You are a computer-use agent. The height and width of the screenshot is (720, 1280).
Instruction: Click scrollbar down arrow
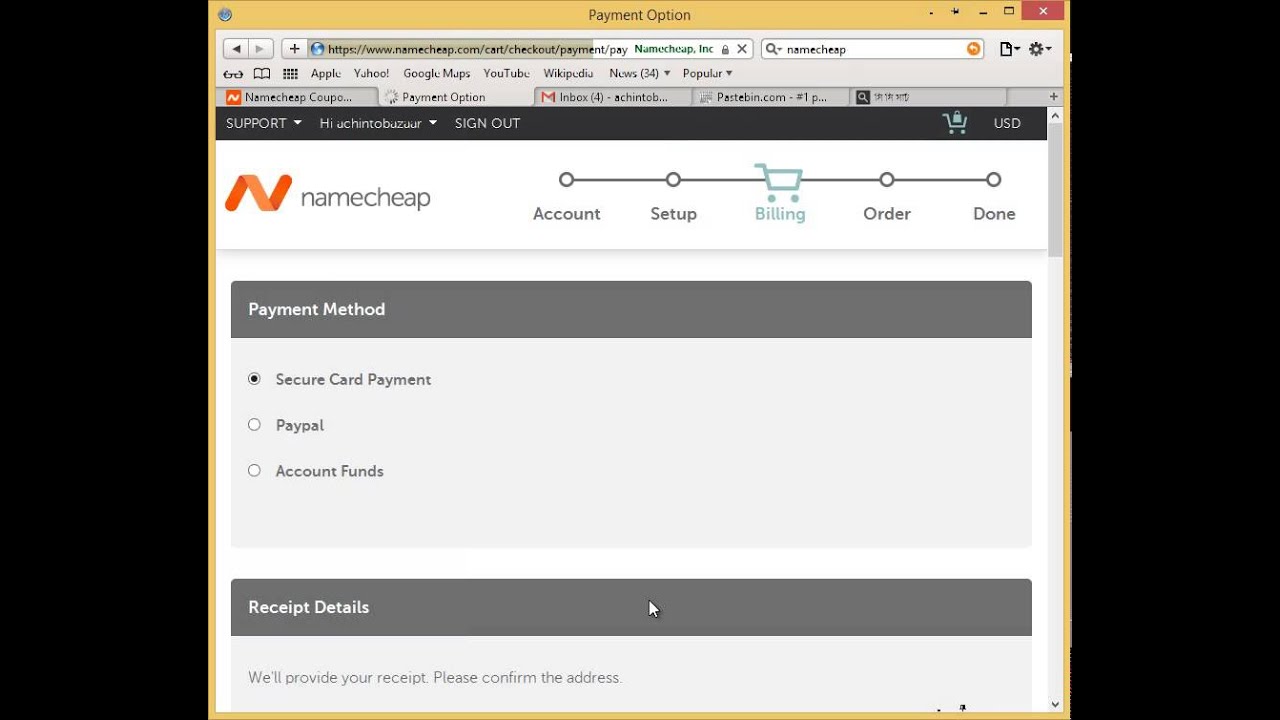coord(1055,704)
